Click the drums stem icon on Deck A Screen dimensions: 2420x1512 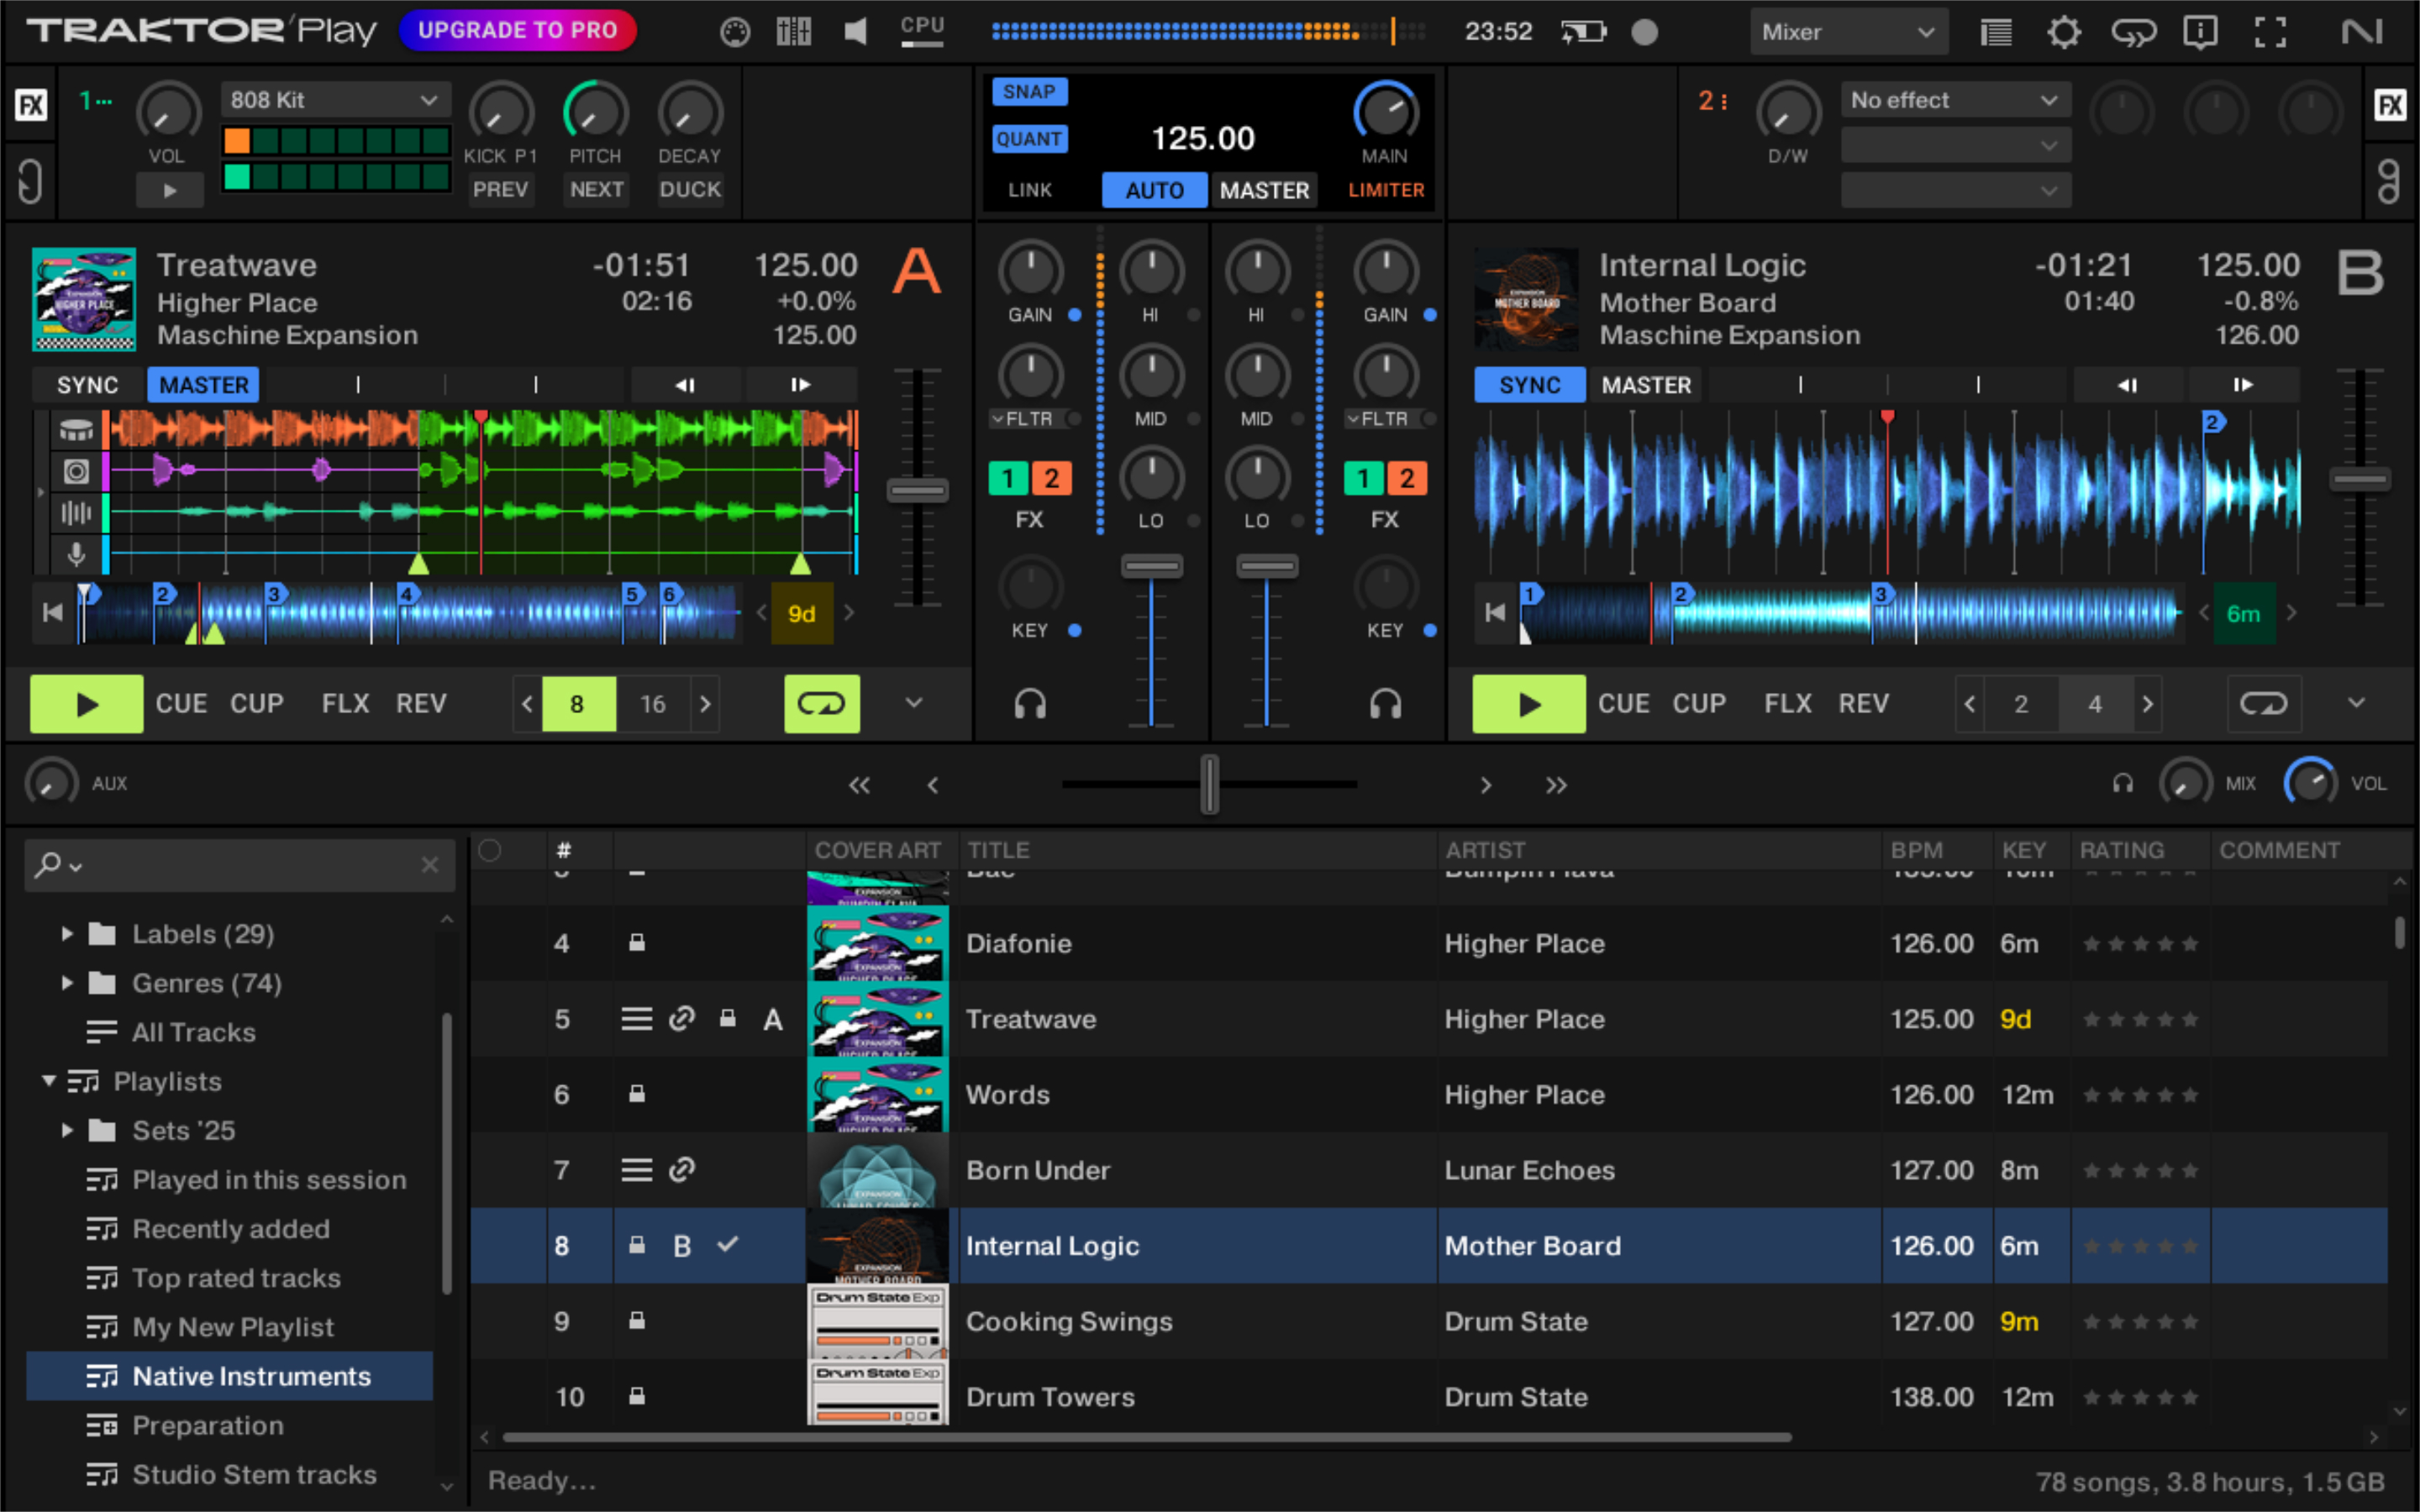point(76,430)
